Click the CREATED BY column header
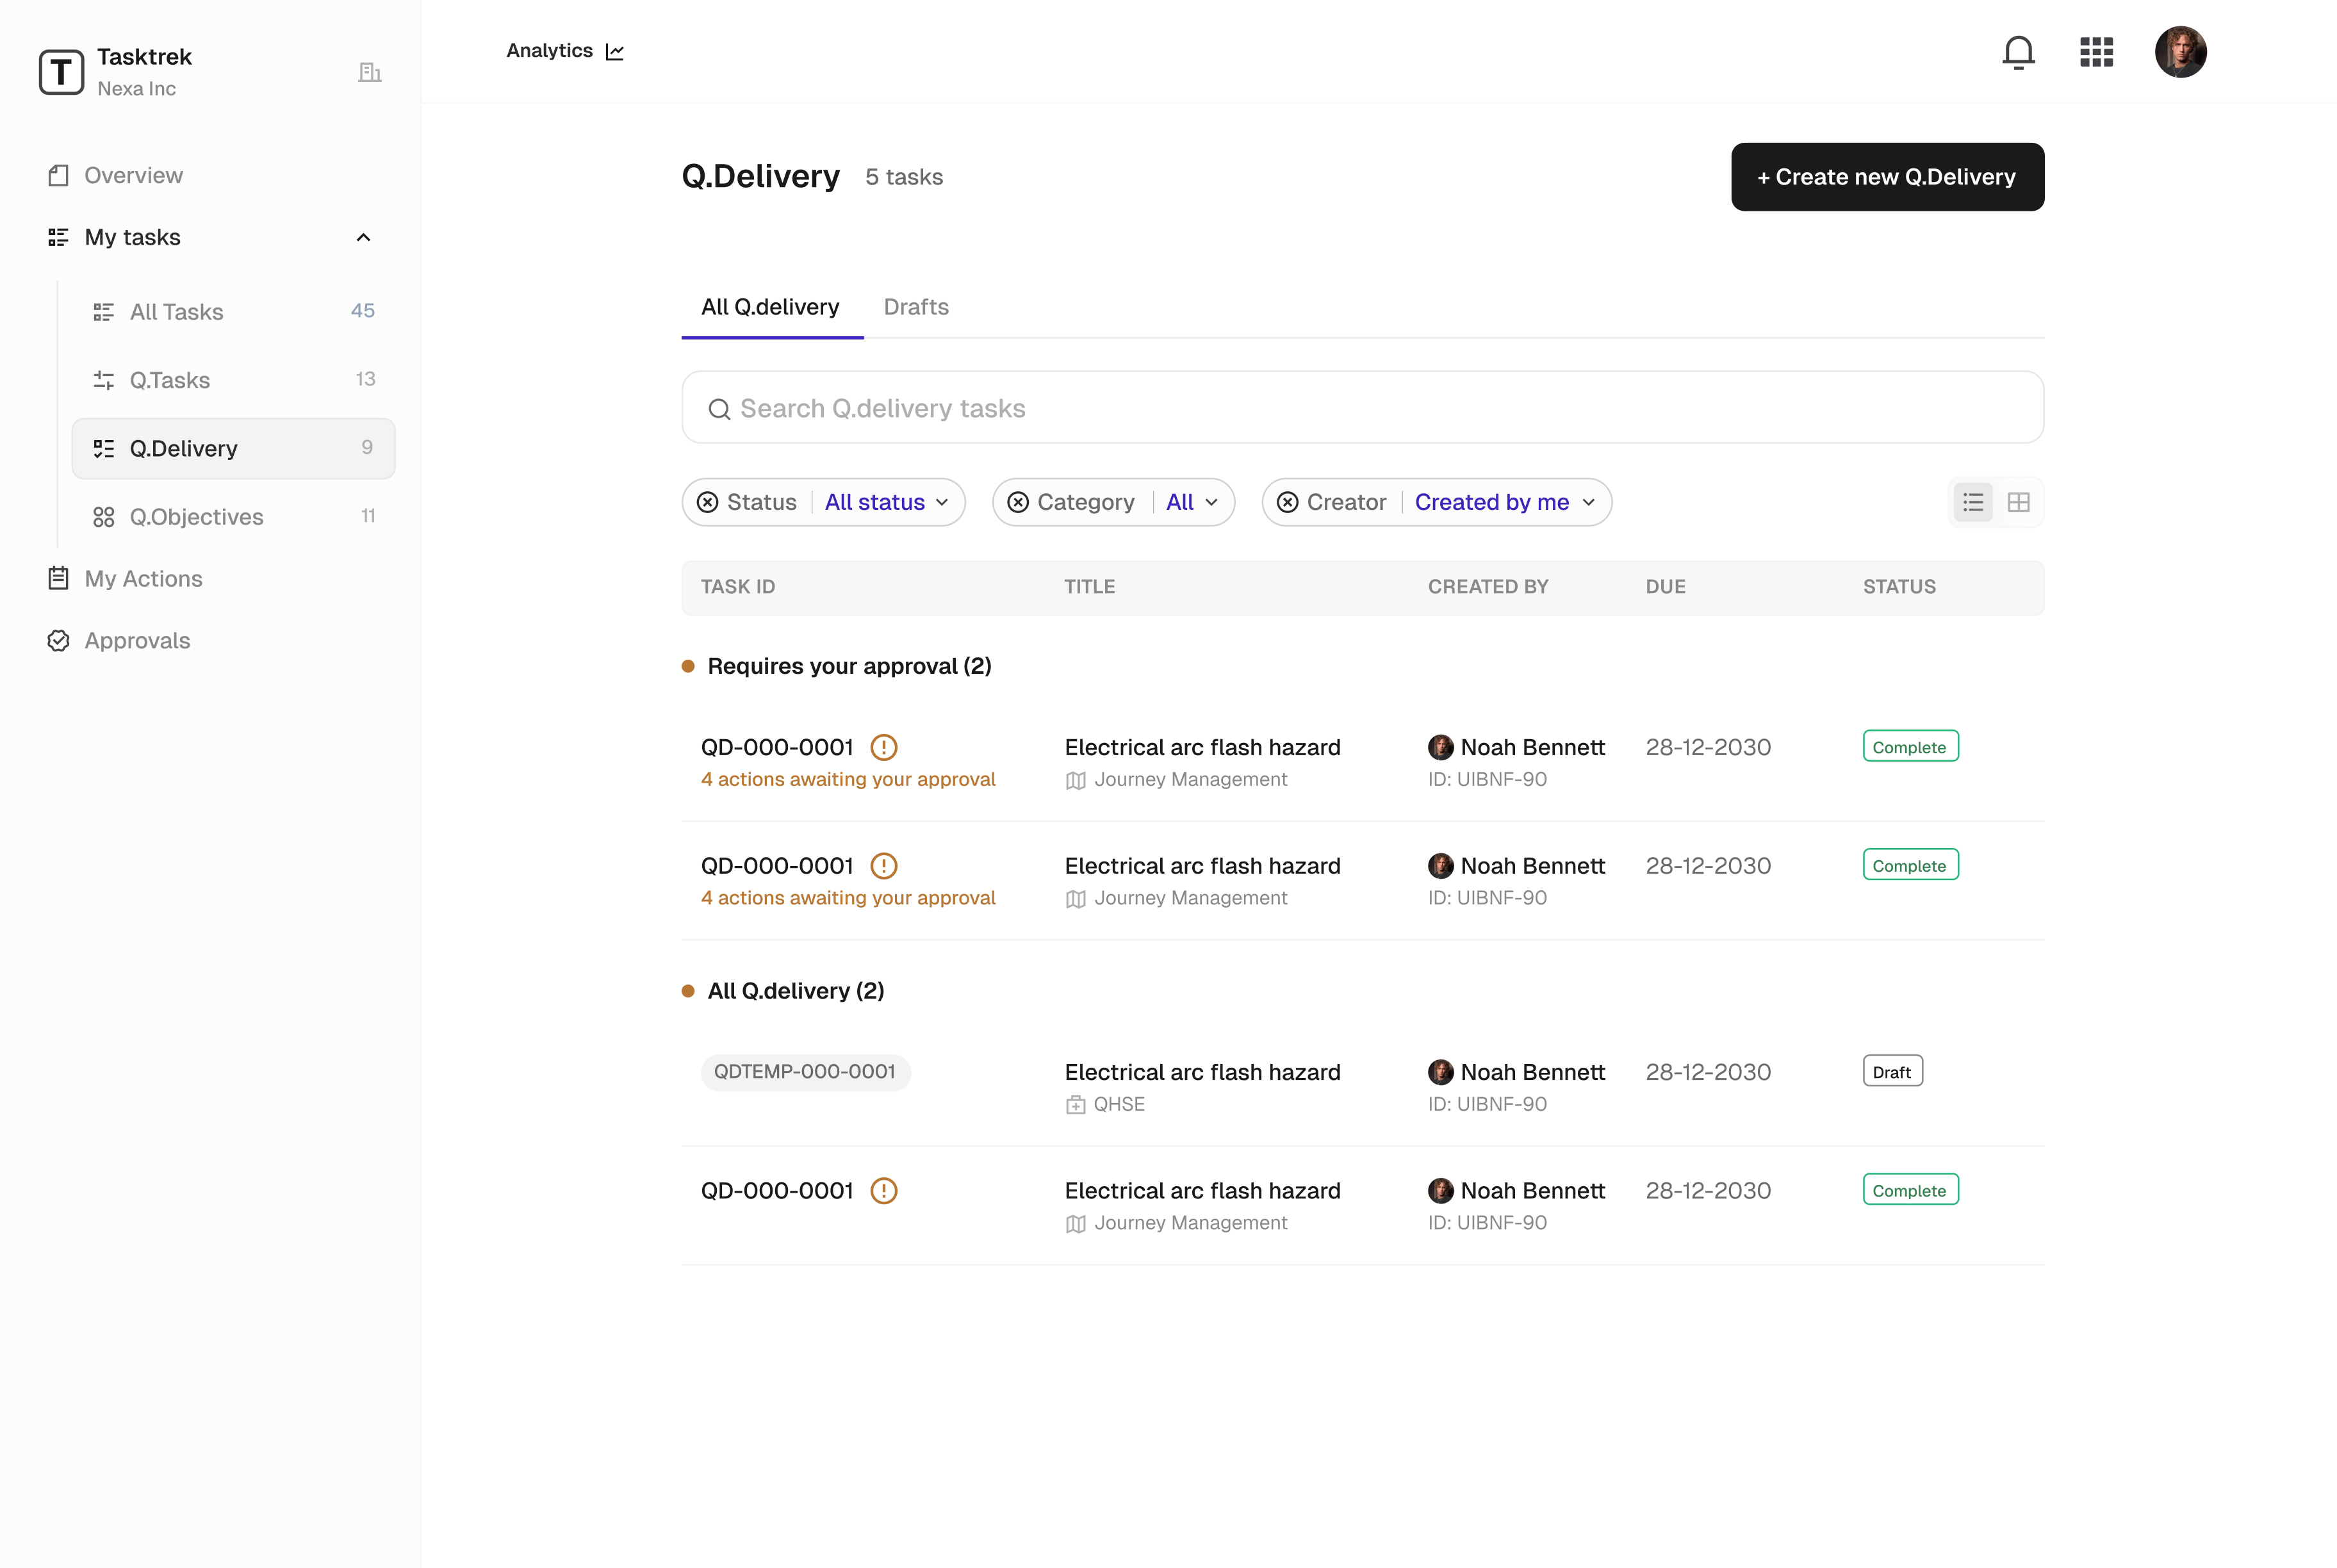The width and height of the screenshot is (2337, 1568). pyautogui.click(x=1488, y=587)
